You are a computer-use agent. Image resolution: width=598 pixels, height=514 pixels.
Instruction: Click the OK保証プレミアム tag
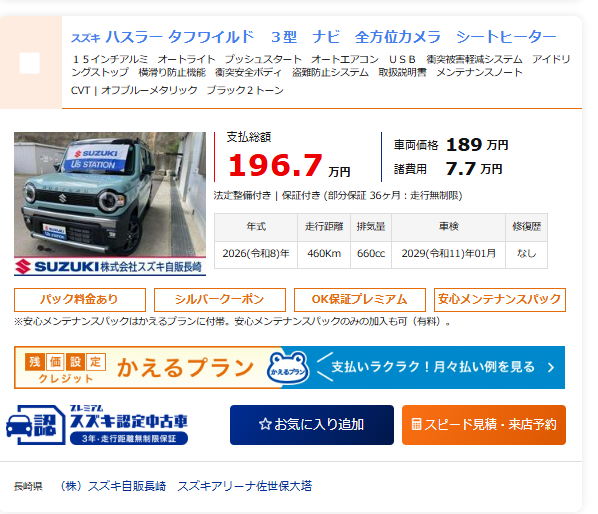[360, 300]
